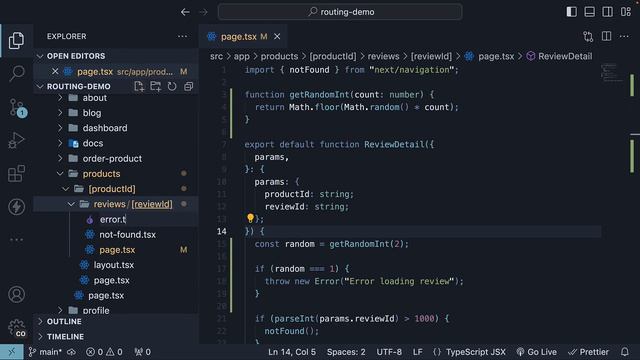
Task: Synchronize changes cloud icon in status bar
Action: click(71, 352)
